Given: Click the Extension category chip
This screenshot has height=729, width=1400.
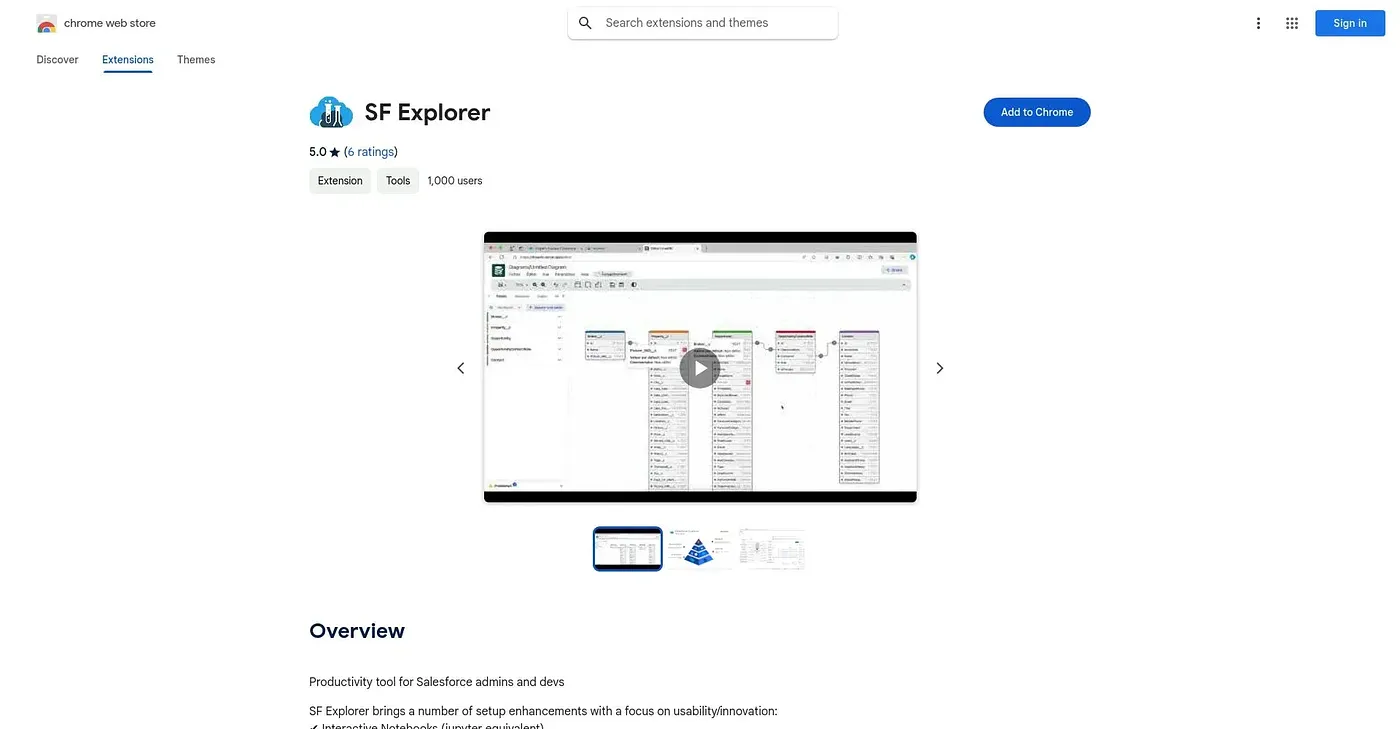Looking at the screenshot, I should click(340, 181).
